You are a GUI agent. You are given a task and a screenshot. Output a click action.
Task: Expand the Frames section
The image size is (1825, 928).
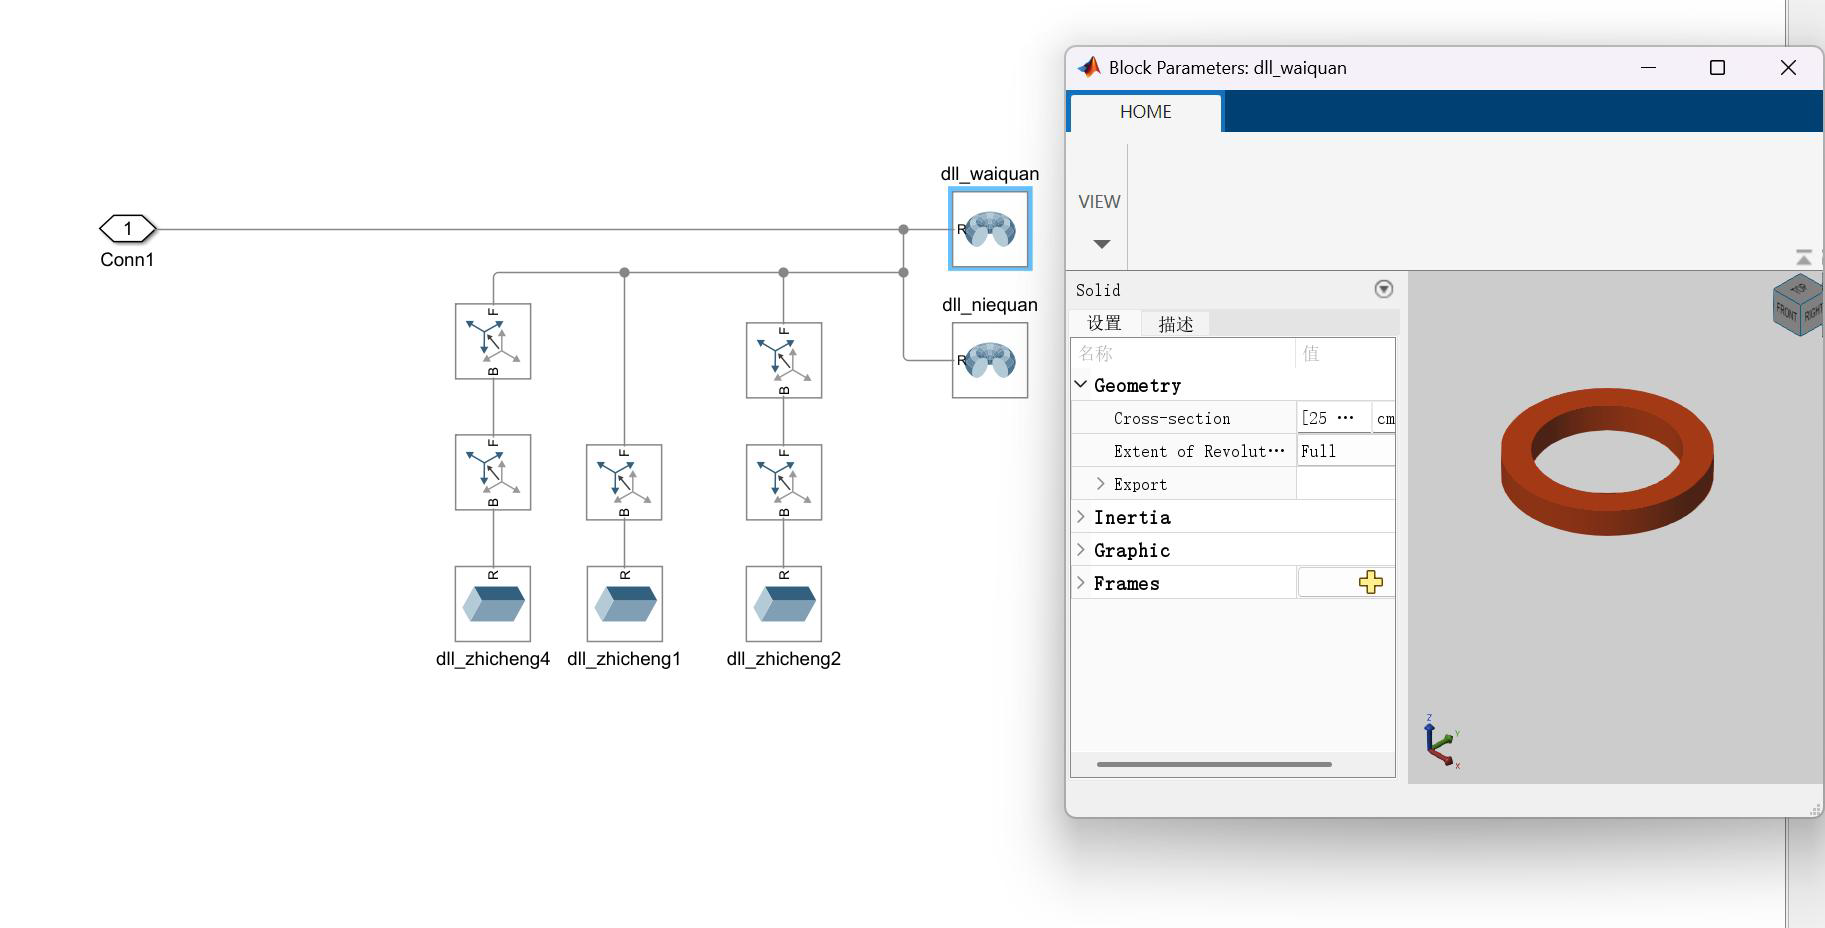(x=1081, y=583)
